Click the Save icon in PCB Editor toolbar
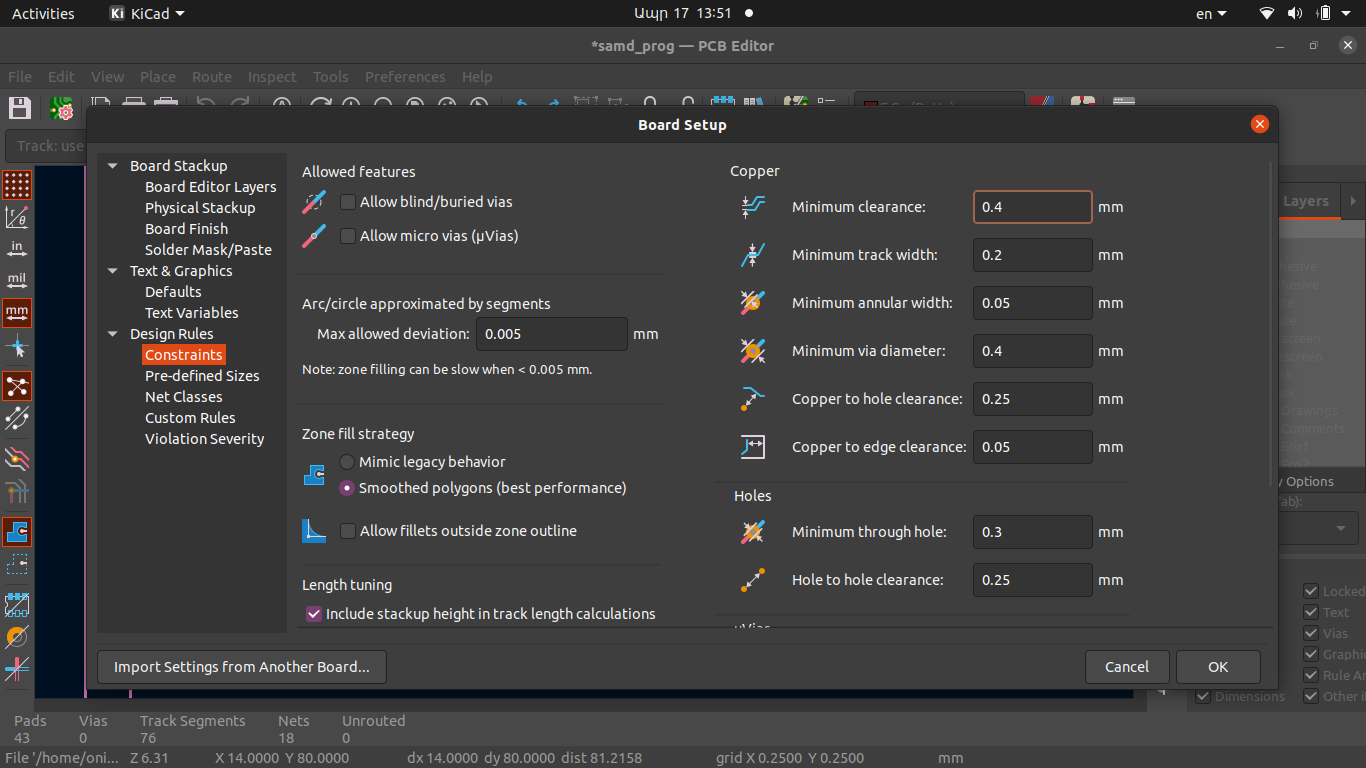 pyautogui.click(x=19, y=108)
